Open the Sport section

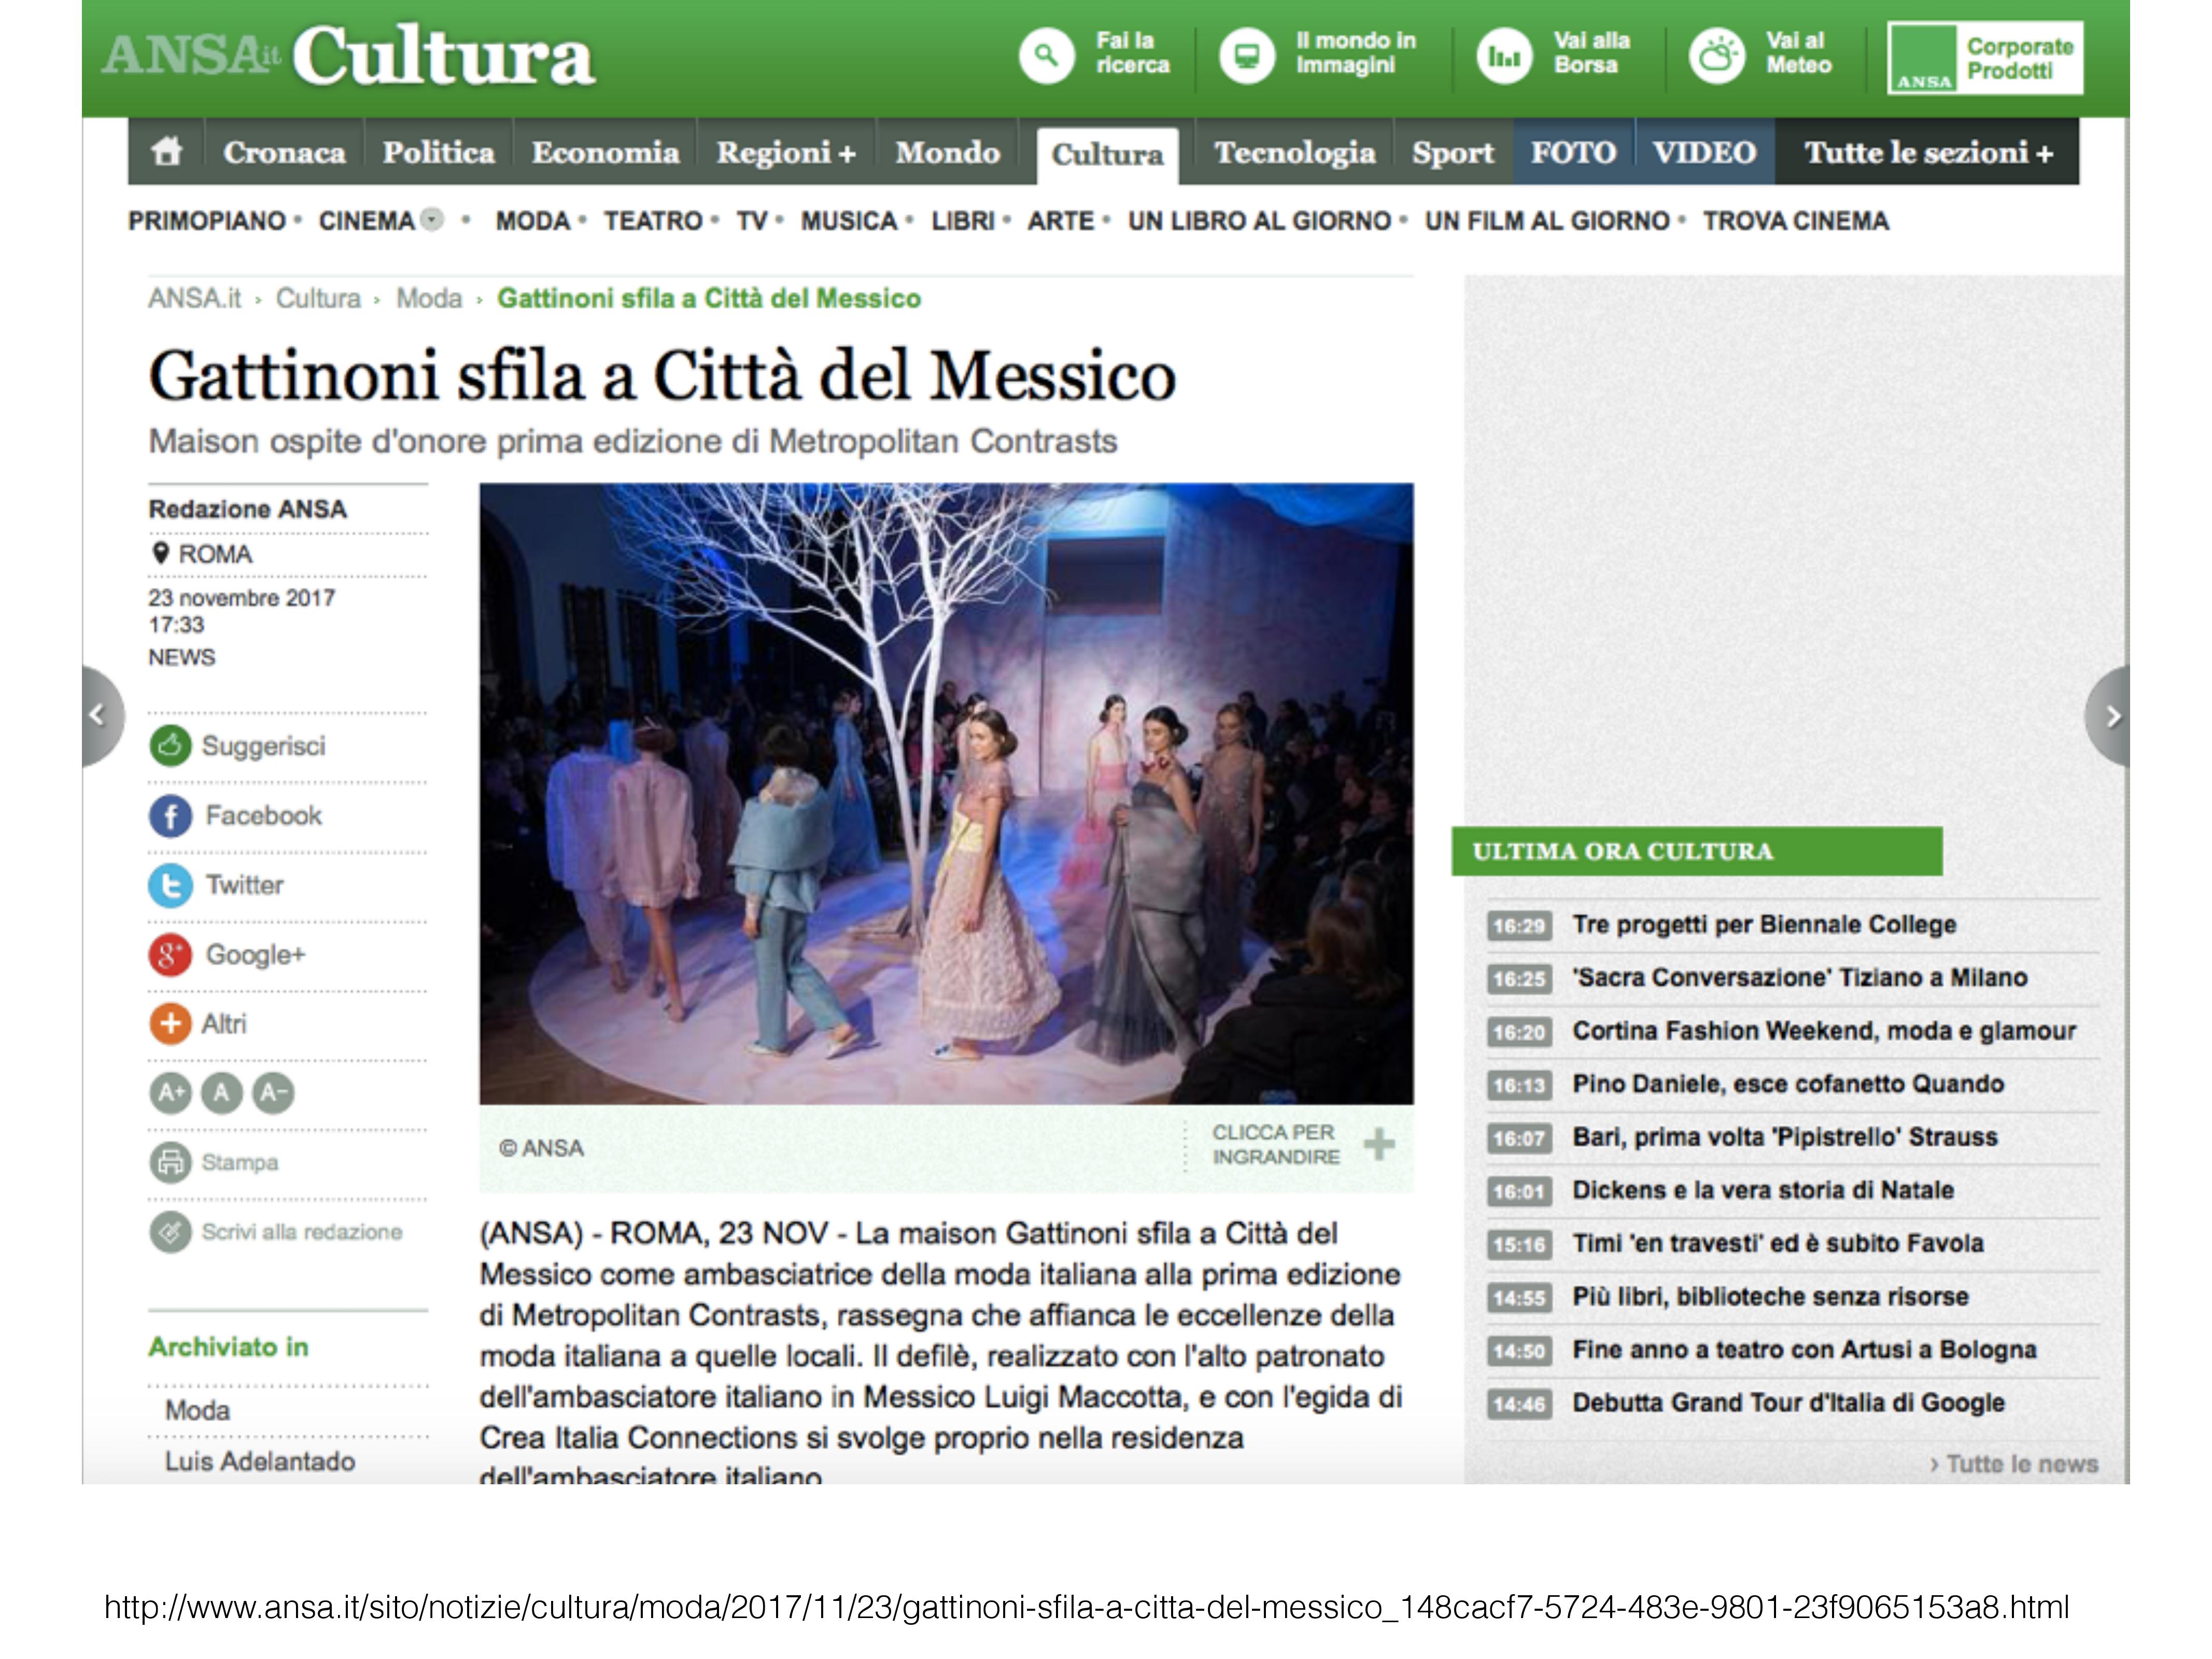point(1453,152)
